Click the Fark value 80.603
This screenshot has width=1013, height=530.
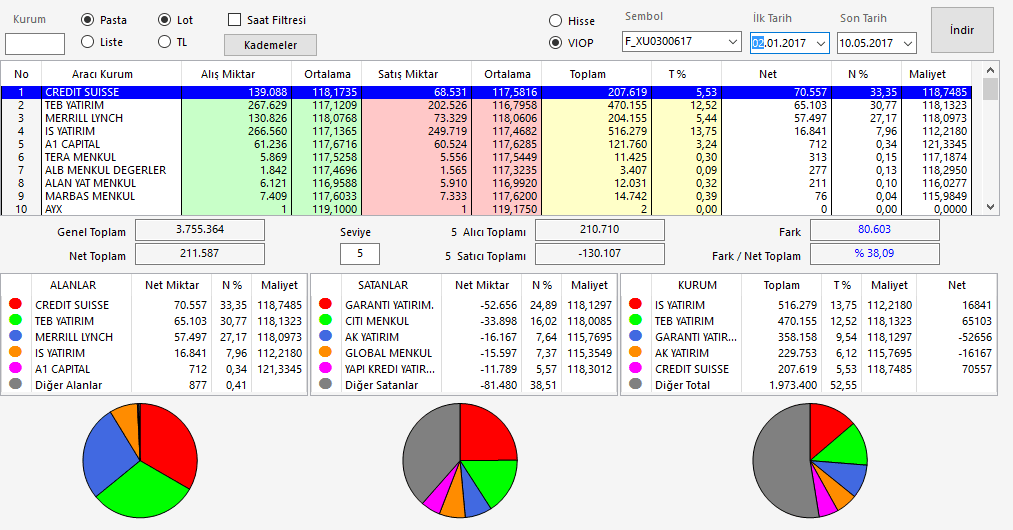[875, 229]
